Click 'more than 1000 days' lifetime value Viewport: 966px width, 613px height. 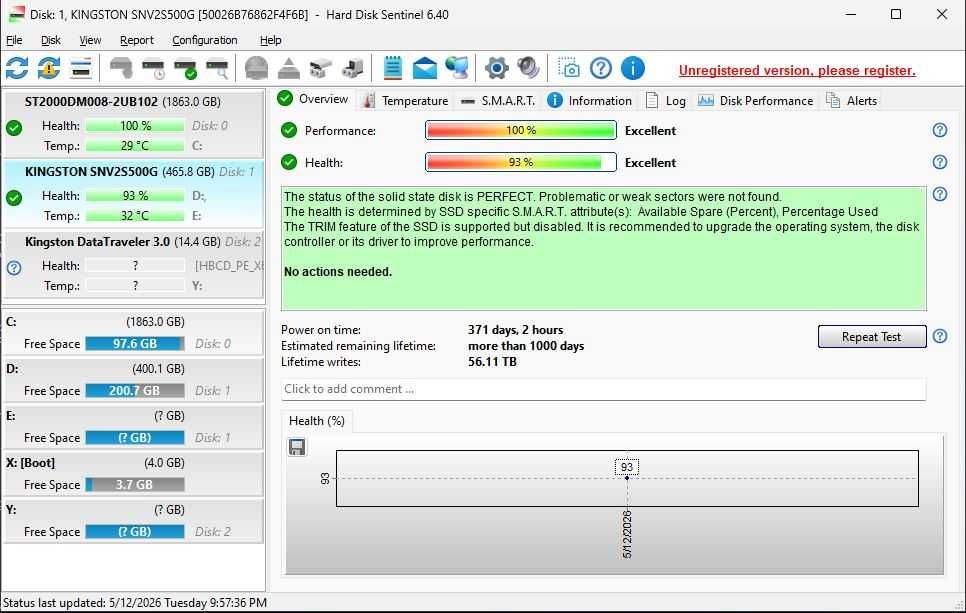[526, 346]
